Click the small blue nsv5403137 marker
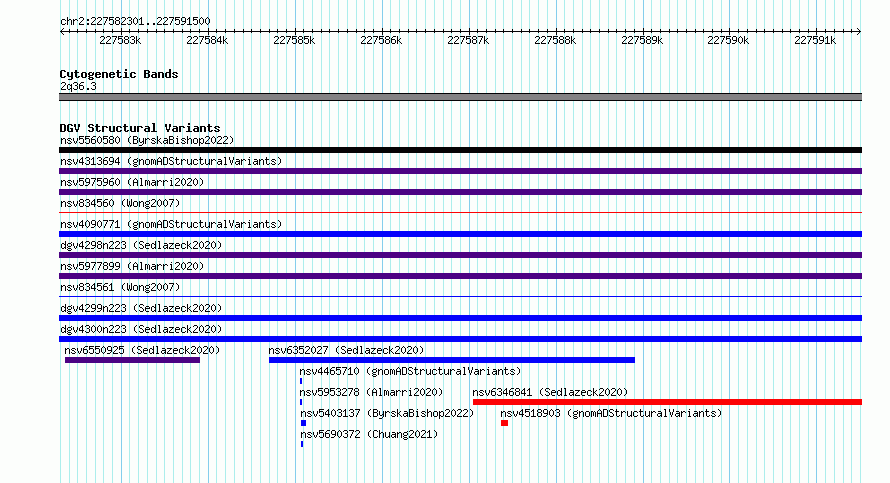 click(303, 423)
